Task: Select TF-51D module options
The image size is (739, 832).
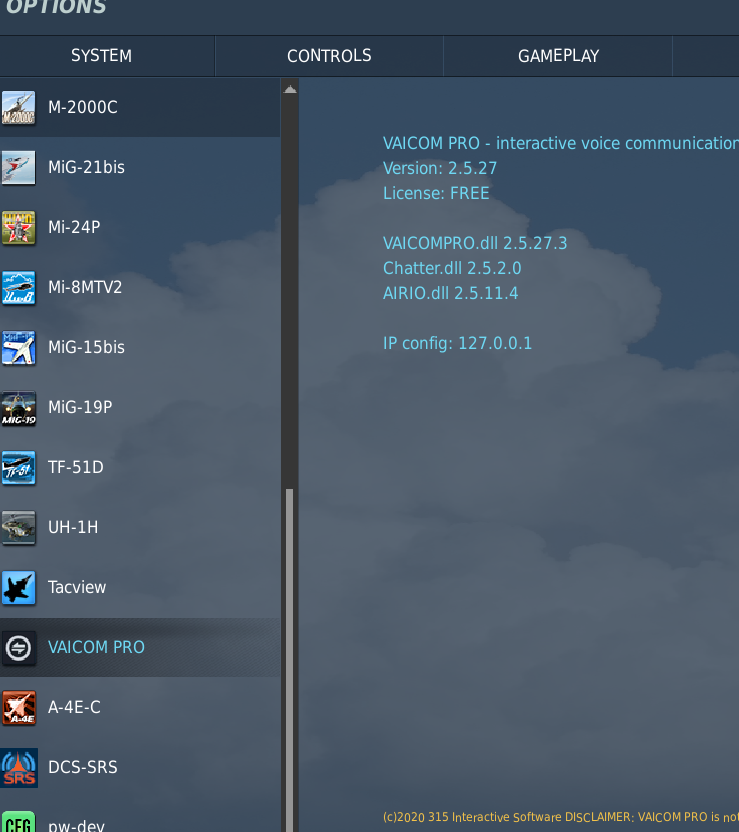Action: [x=140, y=467]
